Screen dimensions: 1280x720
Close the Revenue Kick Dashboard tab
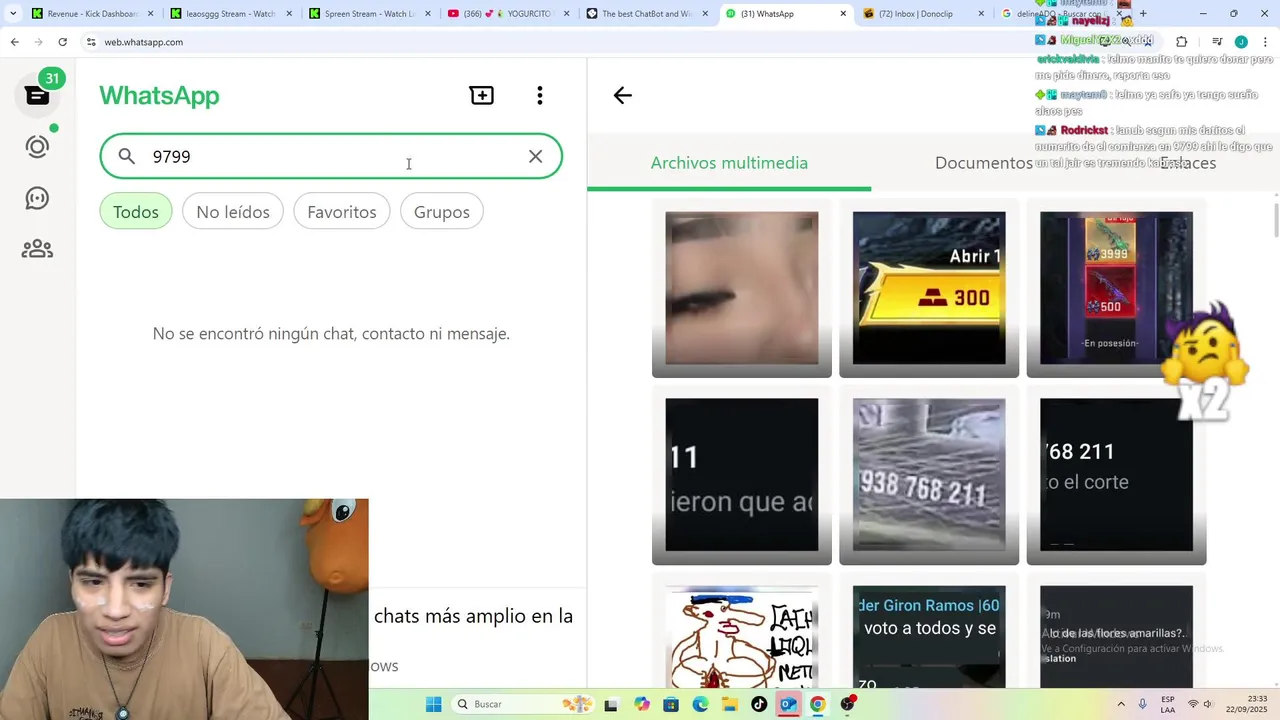pos(150,14)
